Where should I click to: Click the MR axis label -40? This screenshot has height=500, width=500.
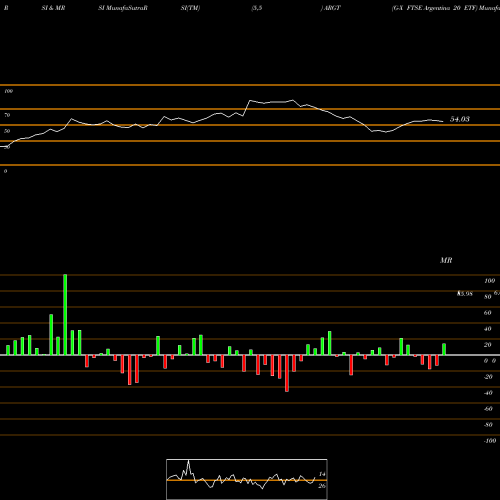point(488,393)
